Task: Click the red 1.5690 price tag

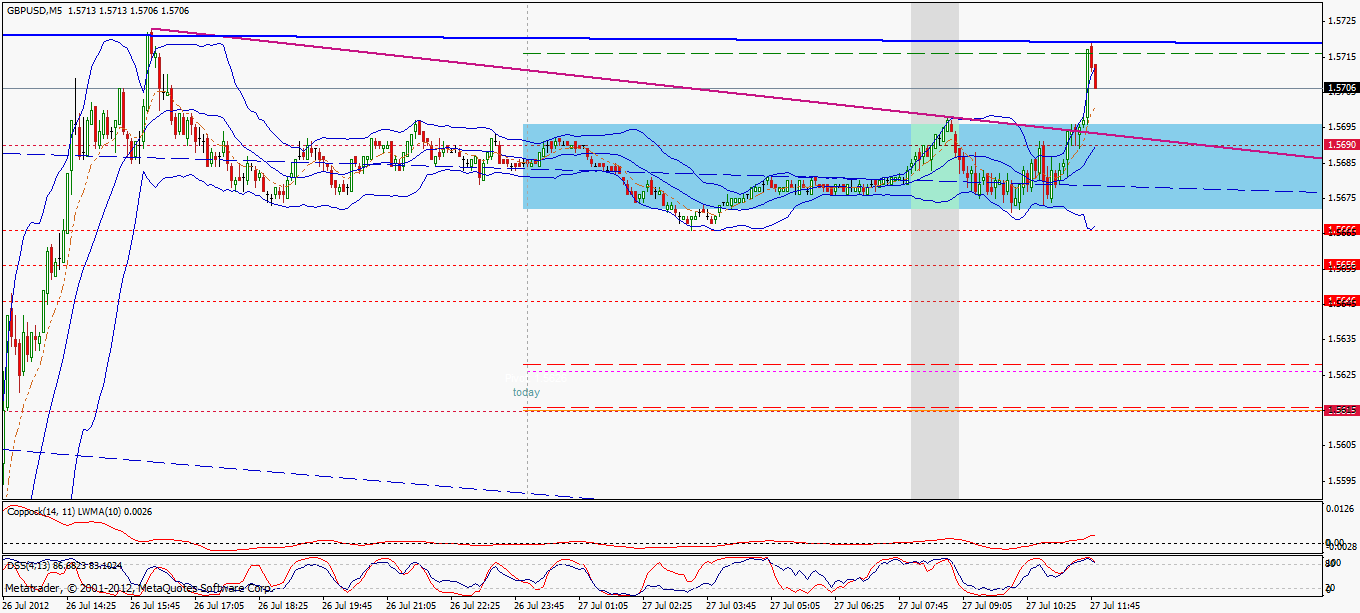Action: (1341, 145)
